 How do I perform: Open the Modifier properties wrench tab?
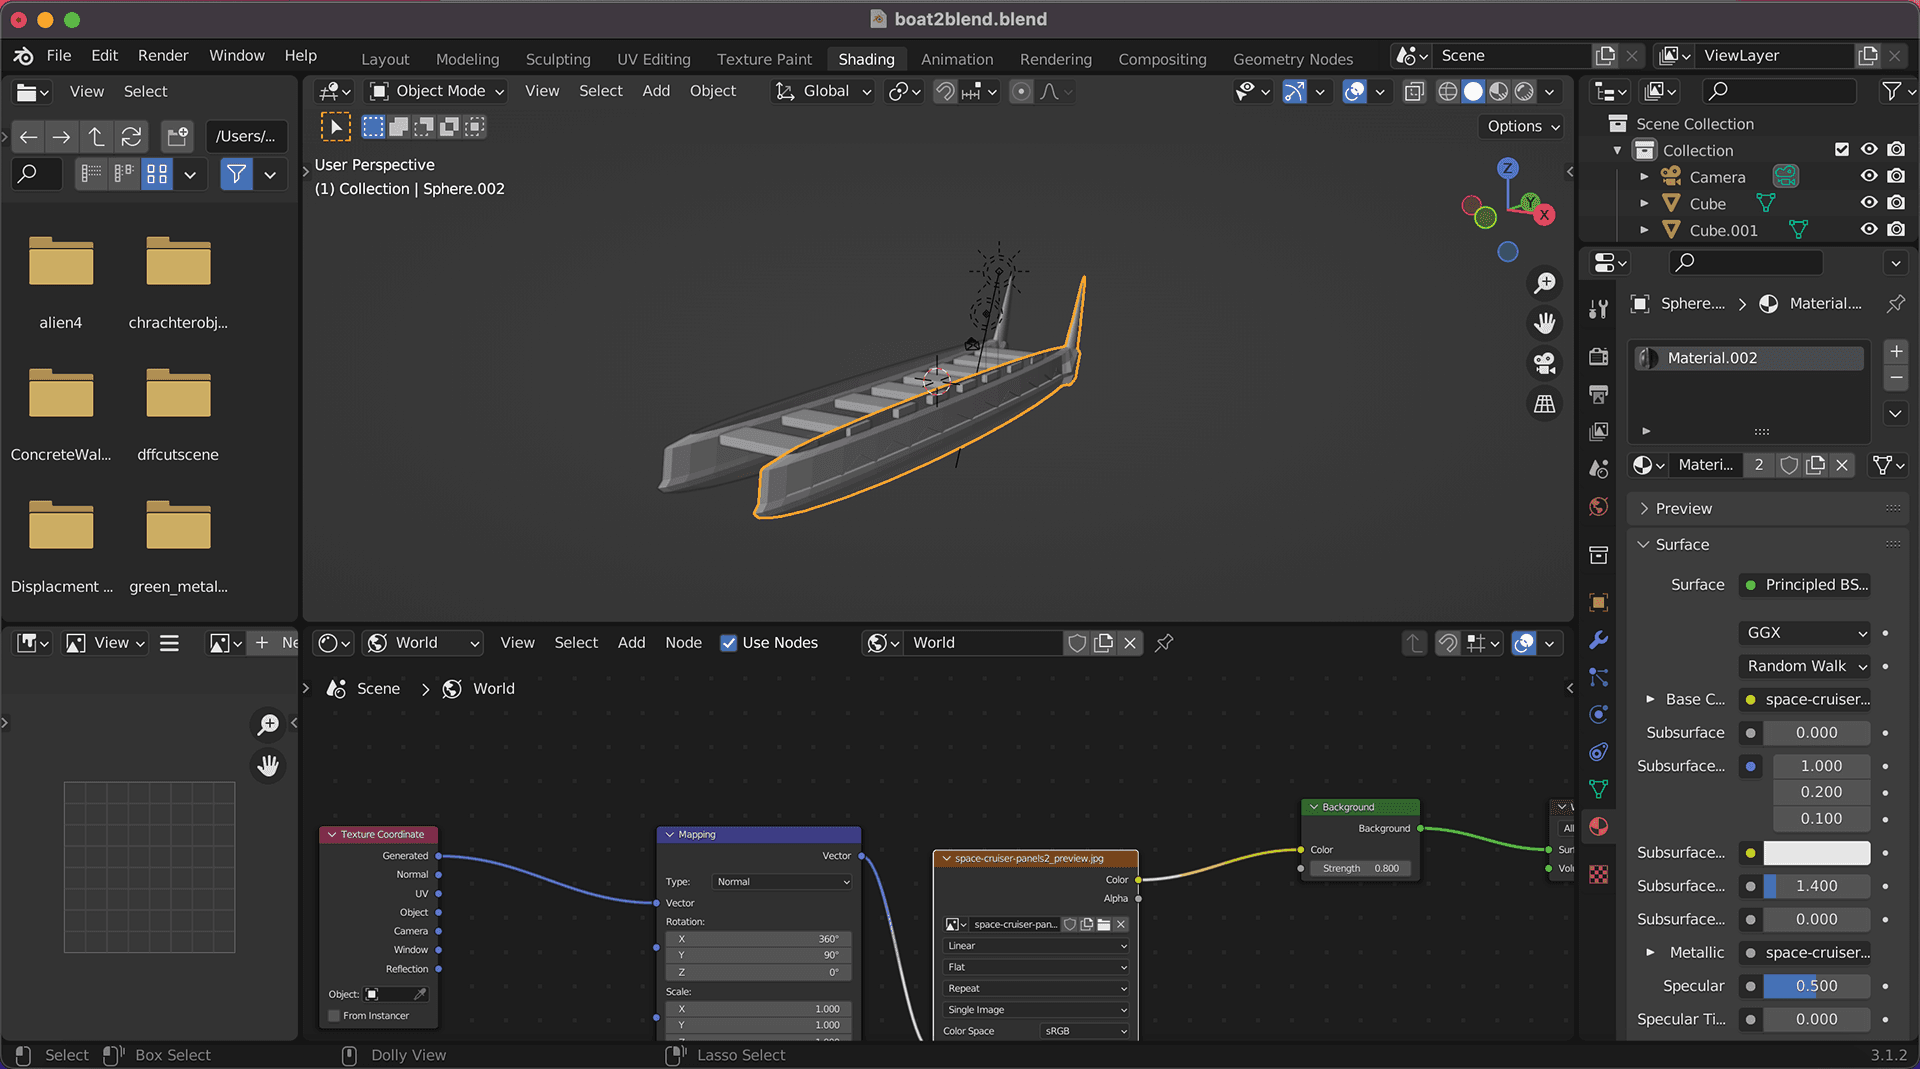[x=1598, y=640]
